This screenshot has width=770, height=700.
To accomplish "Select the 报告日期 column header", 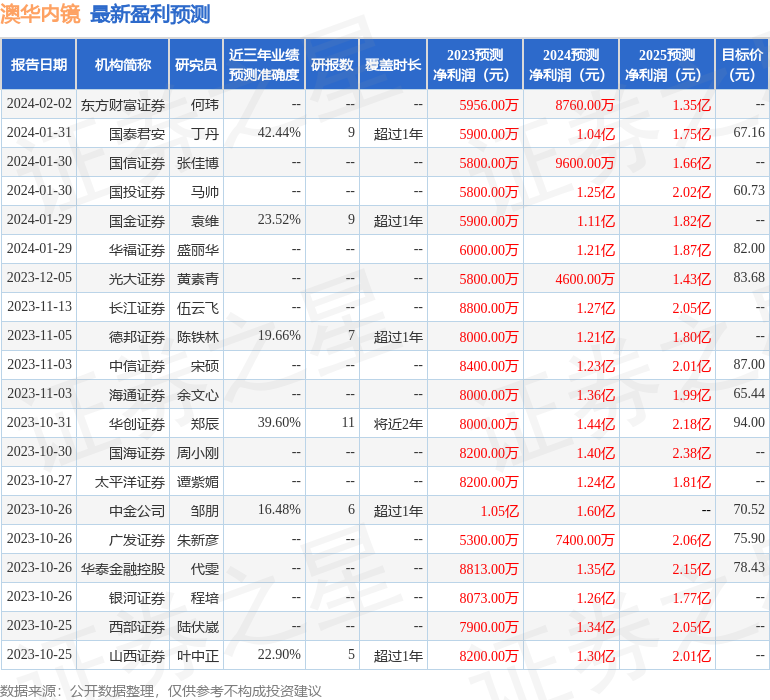I will [39, 64].
